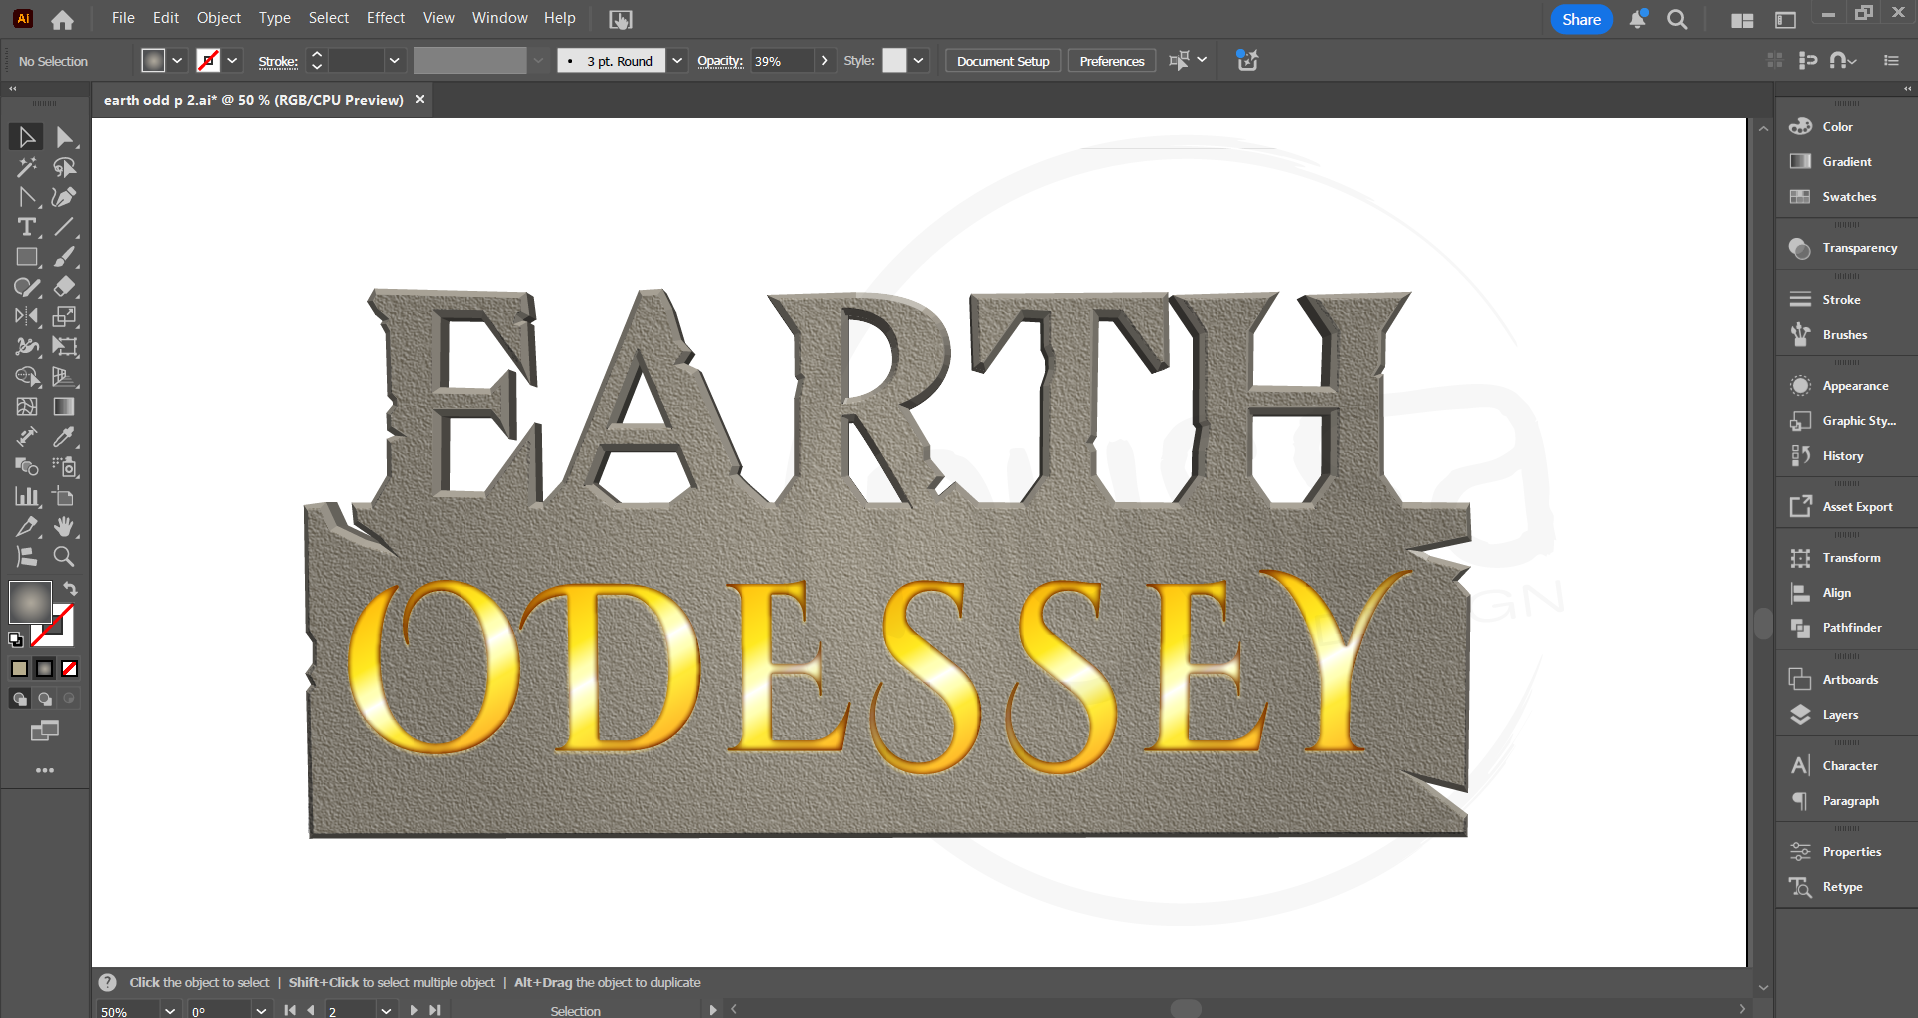Select the Type tool
This screenshot has height=1018, width=1918.
pos(26,227)
